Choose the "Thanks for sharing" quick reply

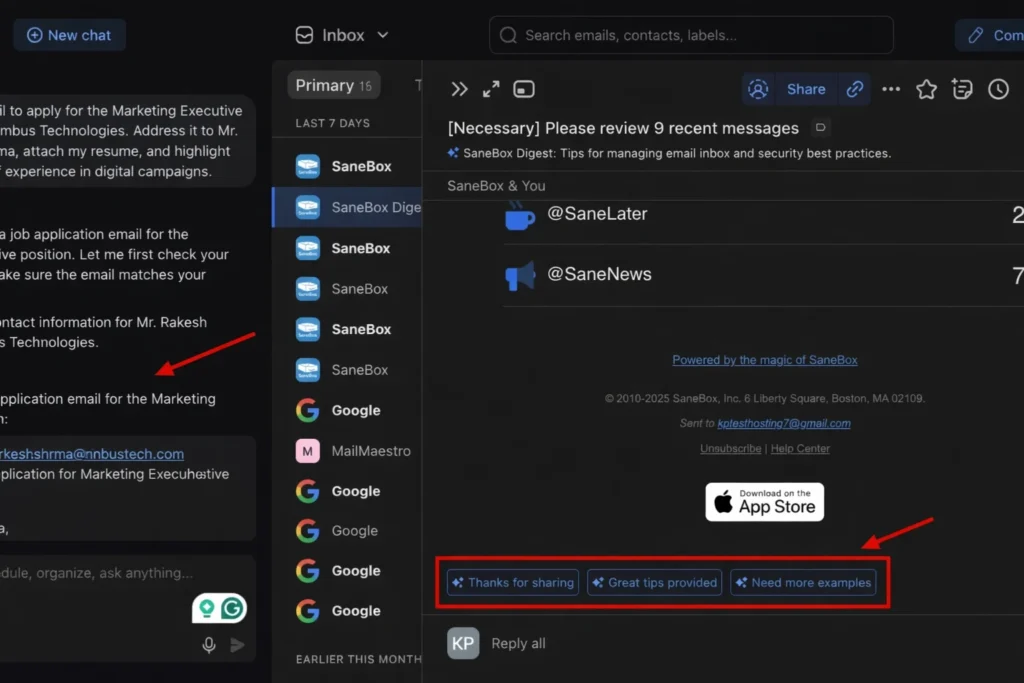pos(512,583)
